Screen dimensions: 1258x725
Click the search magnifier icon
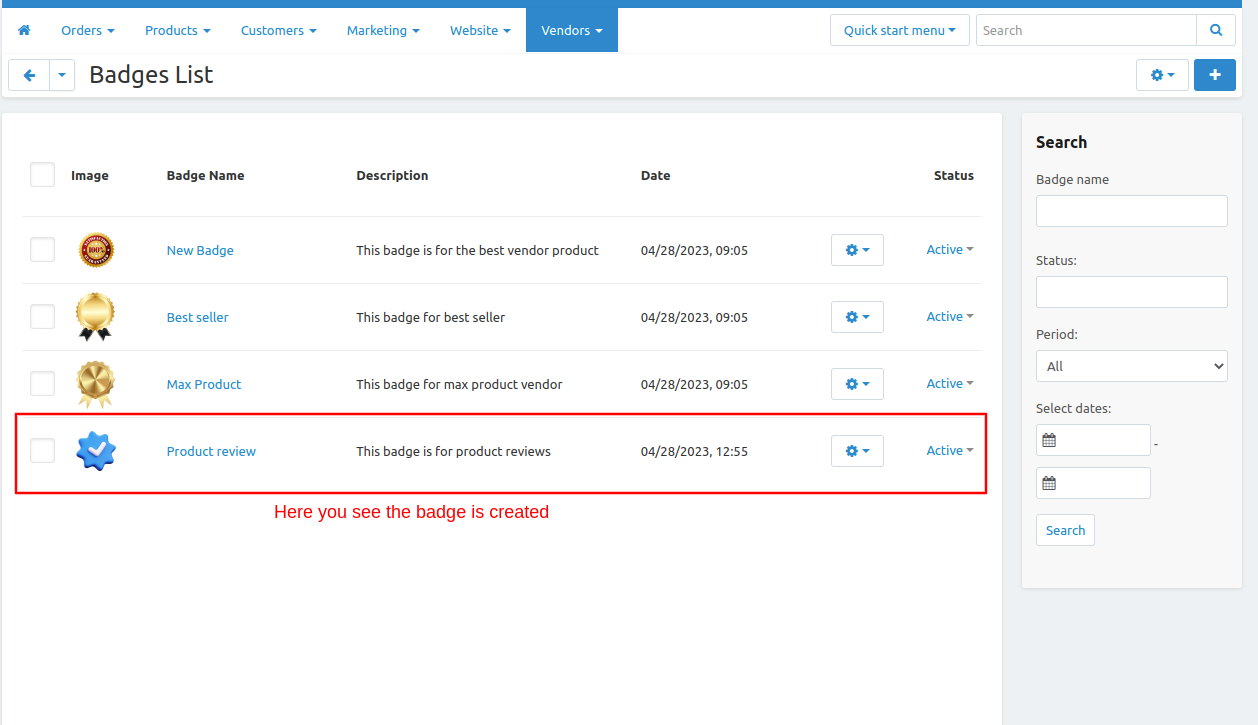pos(1216,30)
